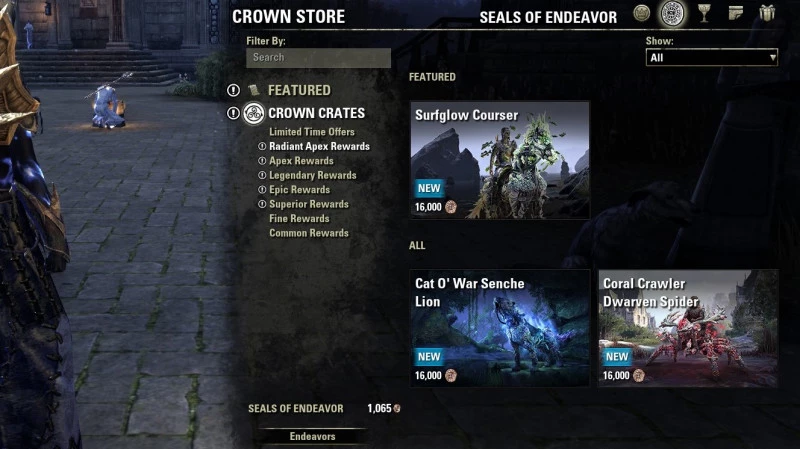Select the Coral Crawler Dwarven Spider tile
This screenshot has height=449, width=800.
pos(688,328)
